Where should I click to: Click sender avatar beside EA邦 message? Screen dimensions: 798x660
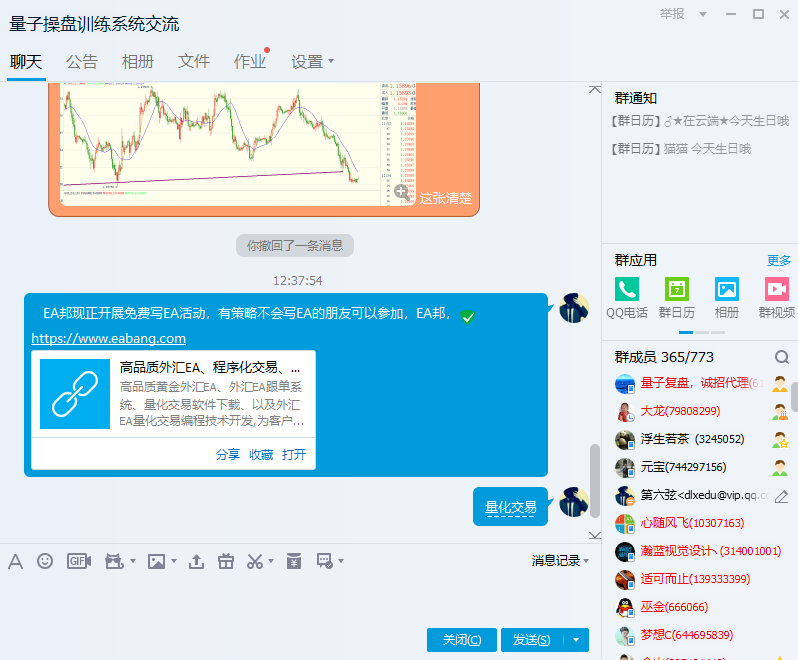click(x=574, y=308)
